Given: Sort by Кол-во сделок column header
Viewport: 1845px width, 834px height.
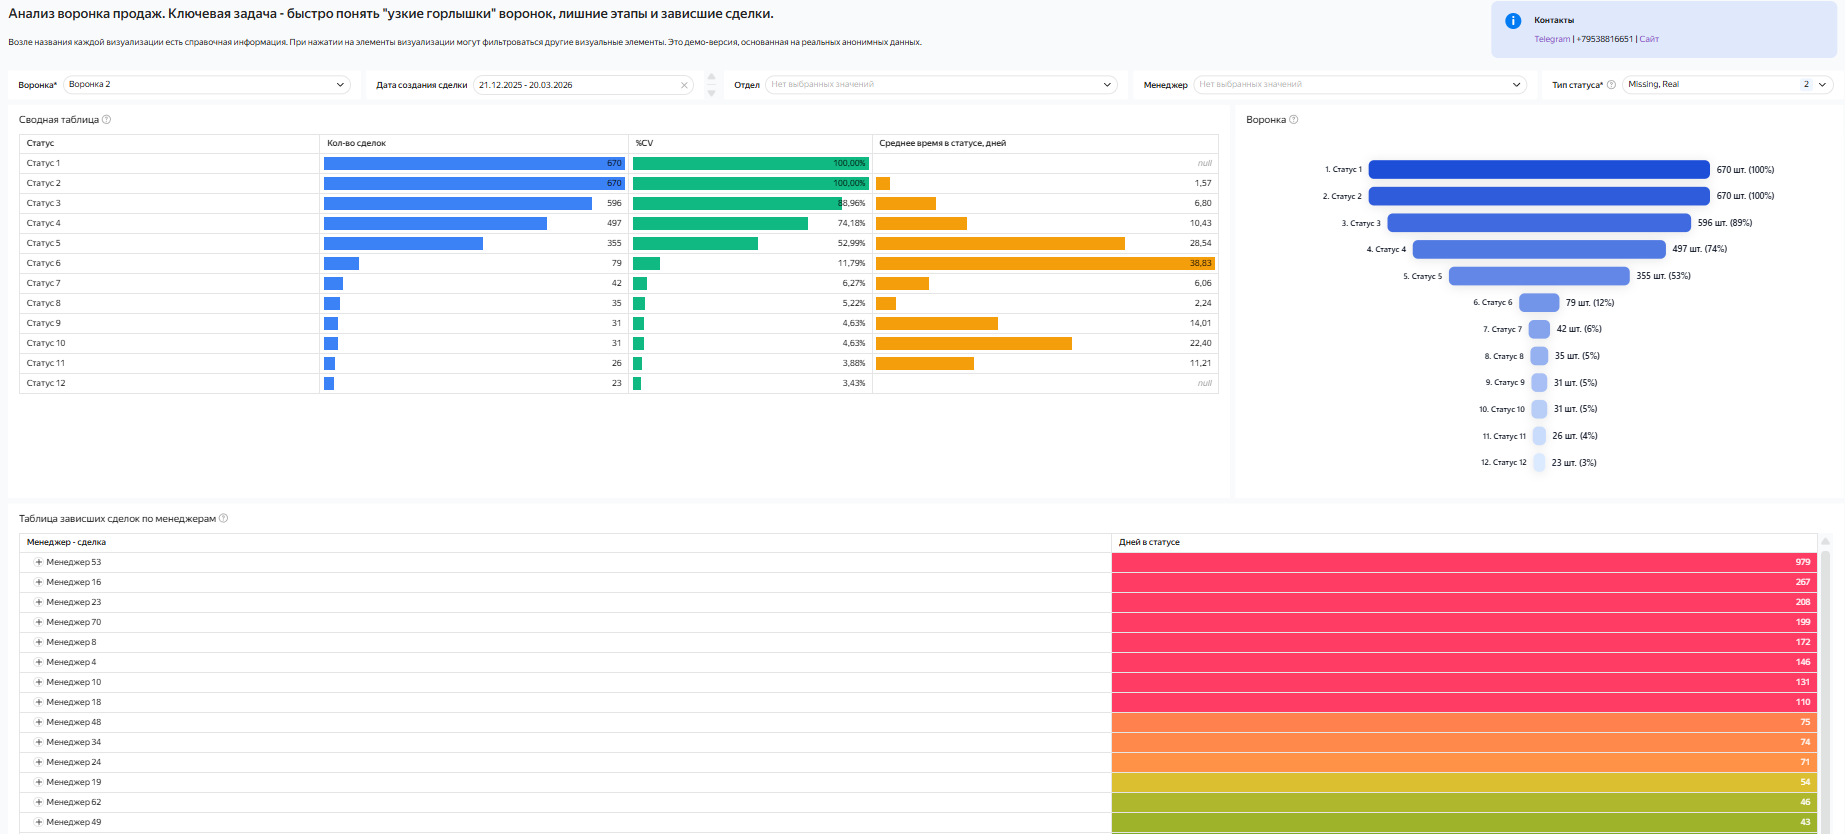Looking at the screenshot, I should 357,144.
